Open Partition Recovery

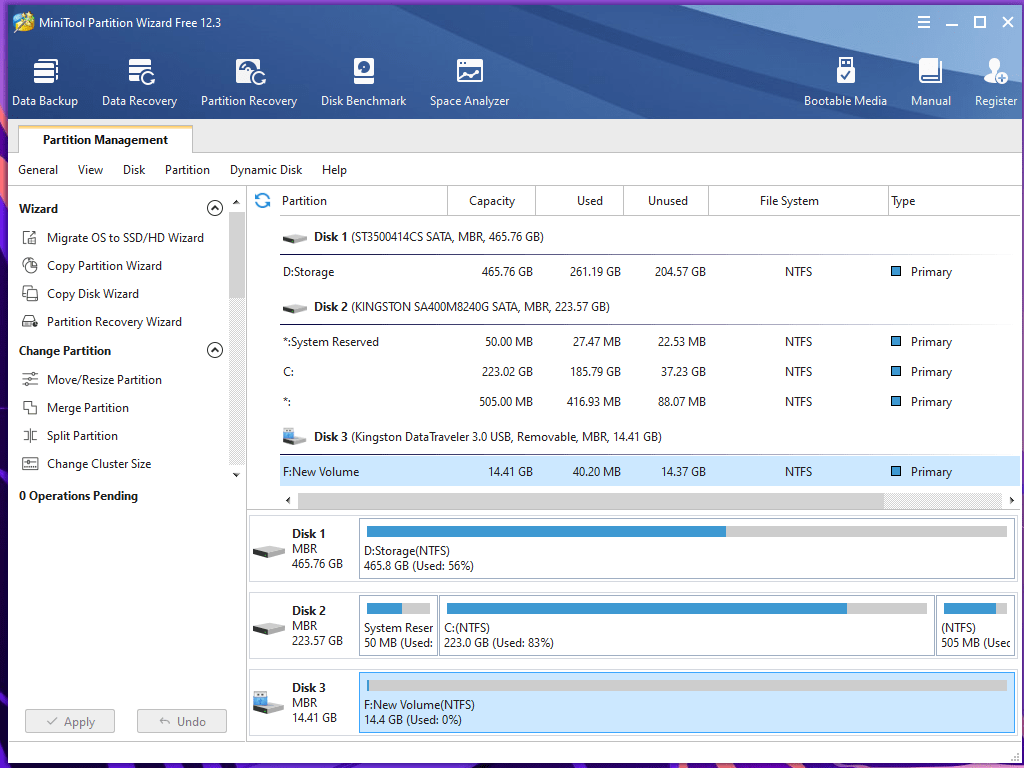tap(248, 80)
